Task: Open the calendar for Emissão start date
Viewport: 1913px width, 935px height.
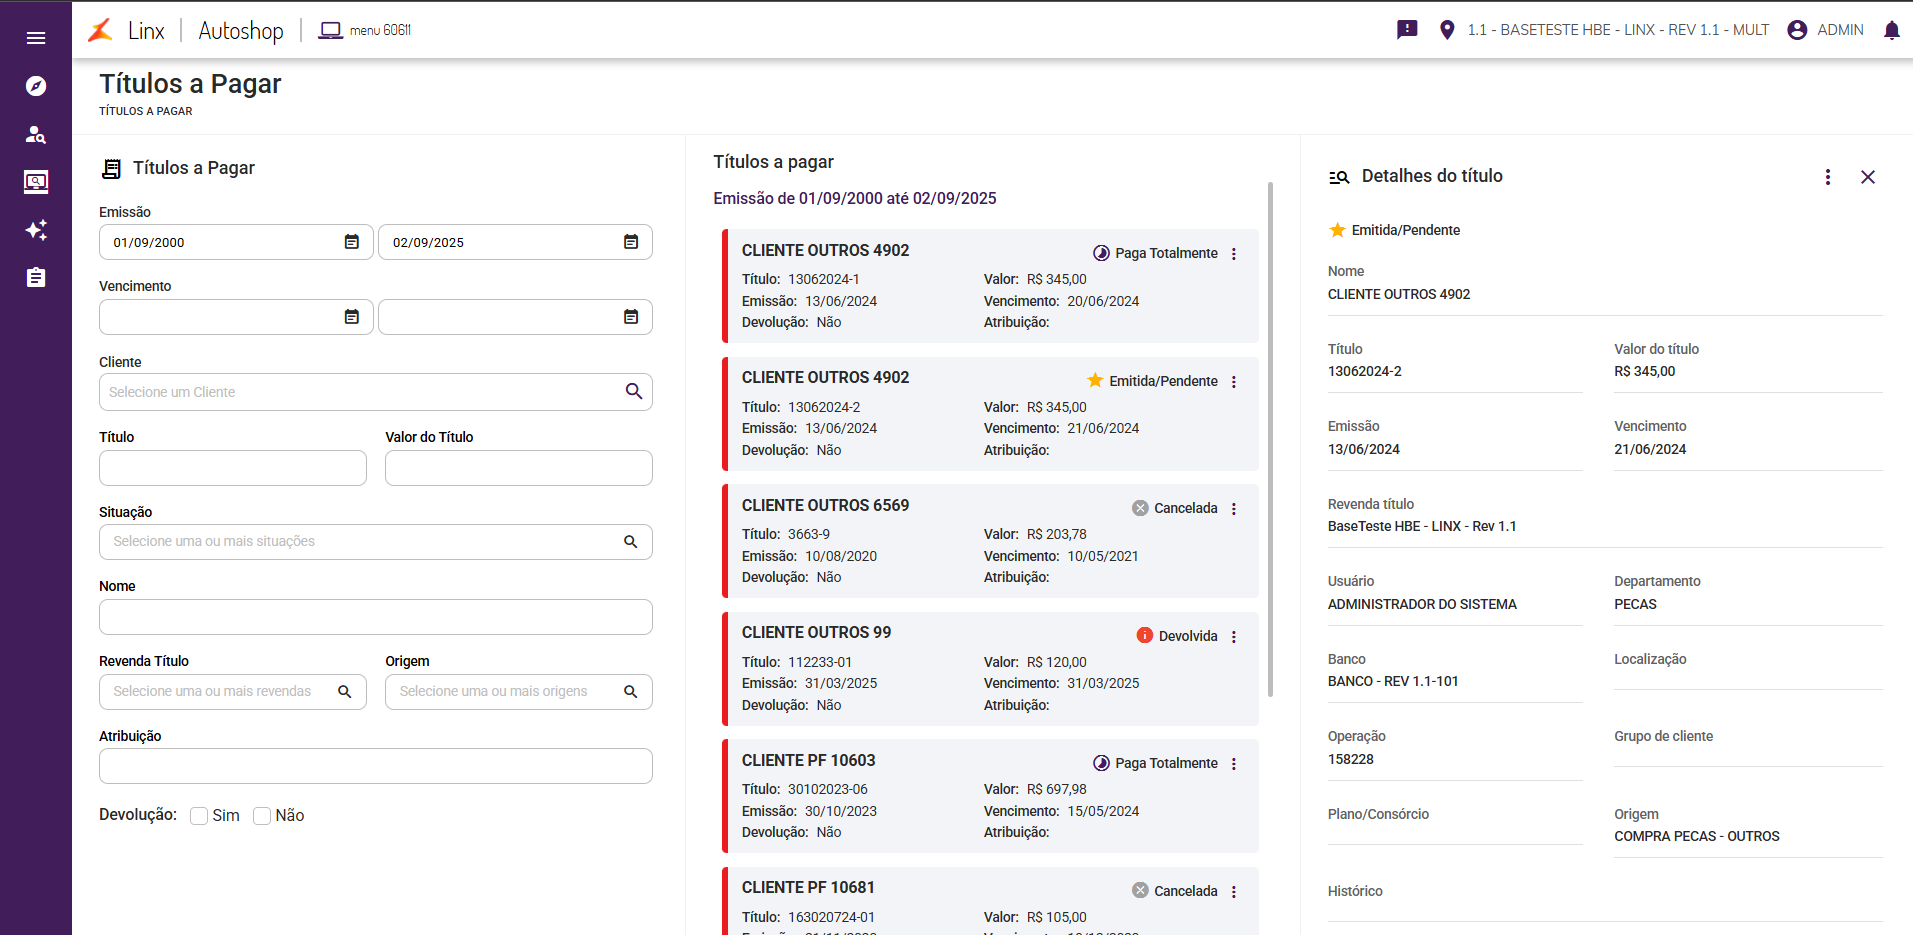Action: [352, 242]
